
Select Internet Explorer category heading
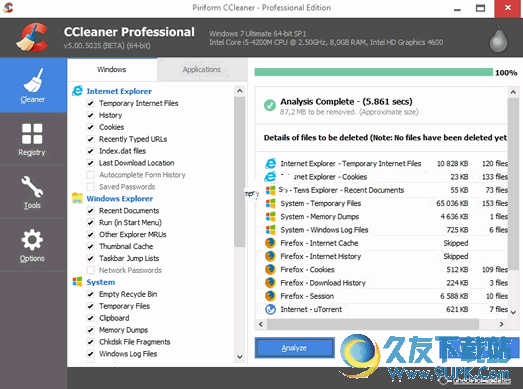point(119,91)
